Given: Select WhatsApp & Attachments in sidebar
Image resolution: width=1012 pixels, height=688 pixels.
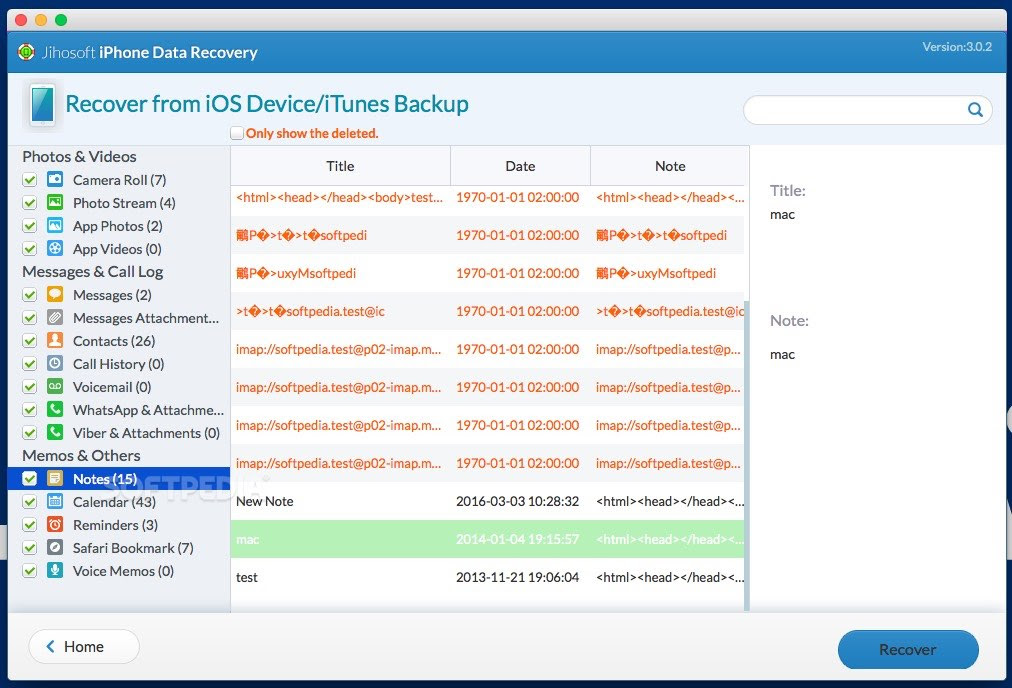Looking at the screenshot, I should coord(148,410).
